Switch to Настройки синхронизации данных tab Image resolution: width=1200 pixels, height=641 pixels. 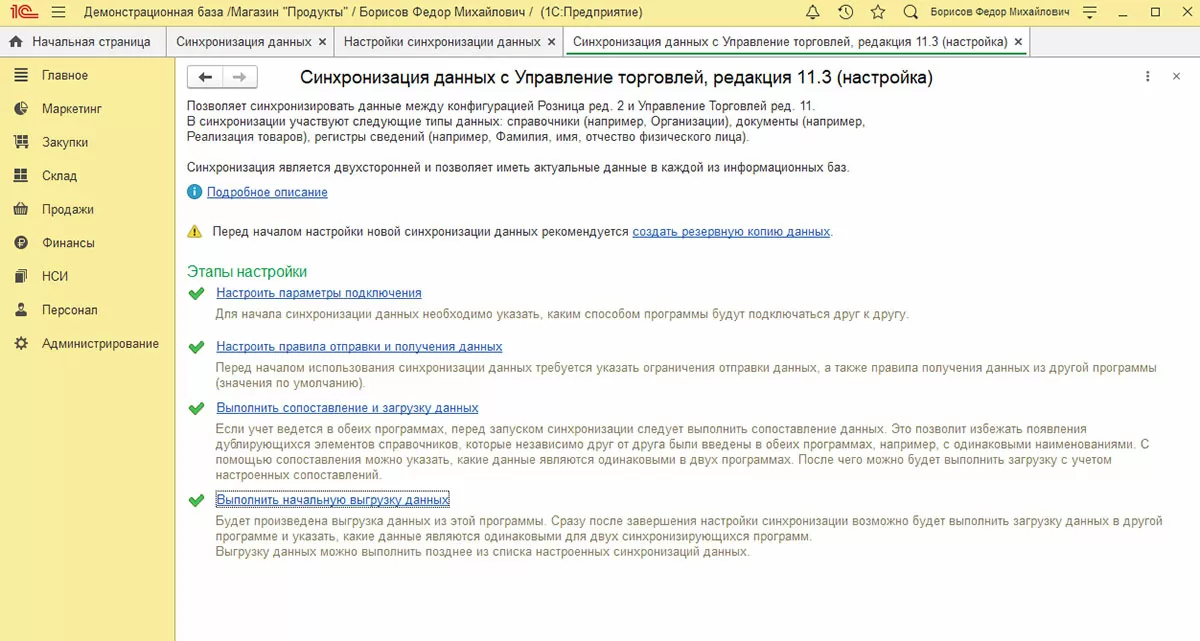(x=442, y=42)
